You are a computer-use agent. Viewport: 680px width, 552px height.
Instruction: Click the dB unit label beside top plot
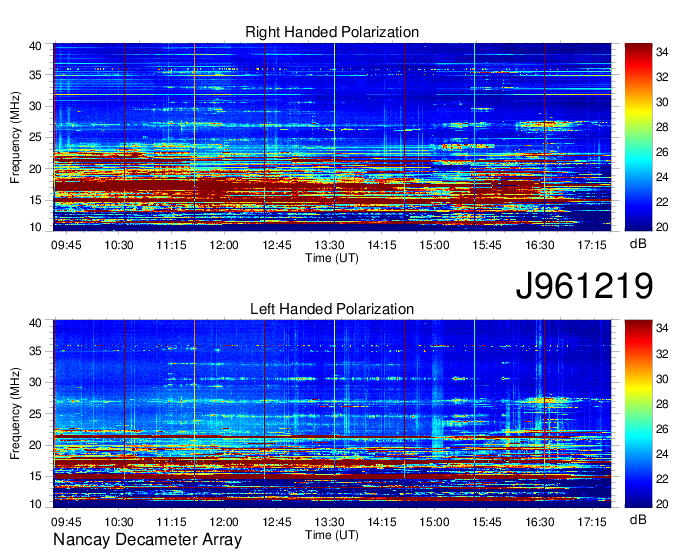coord(638,244)
